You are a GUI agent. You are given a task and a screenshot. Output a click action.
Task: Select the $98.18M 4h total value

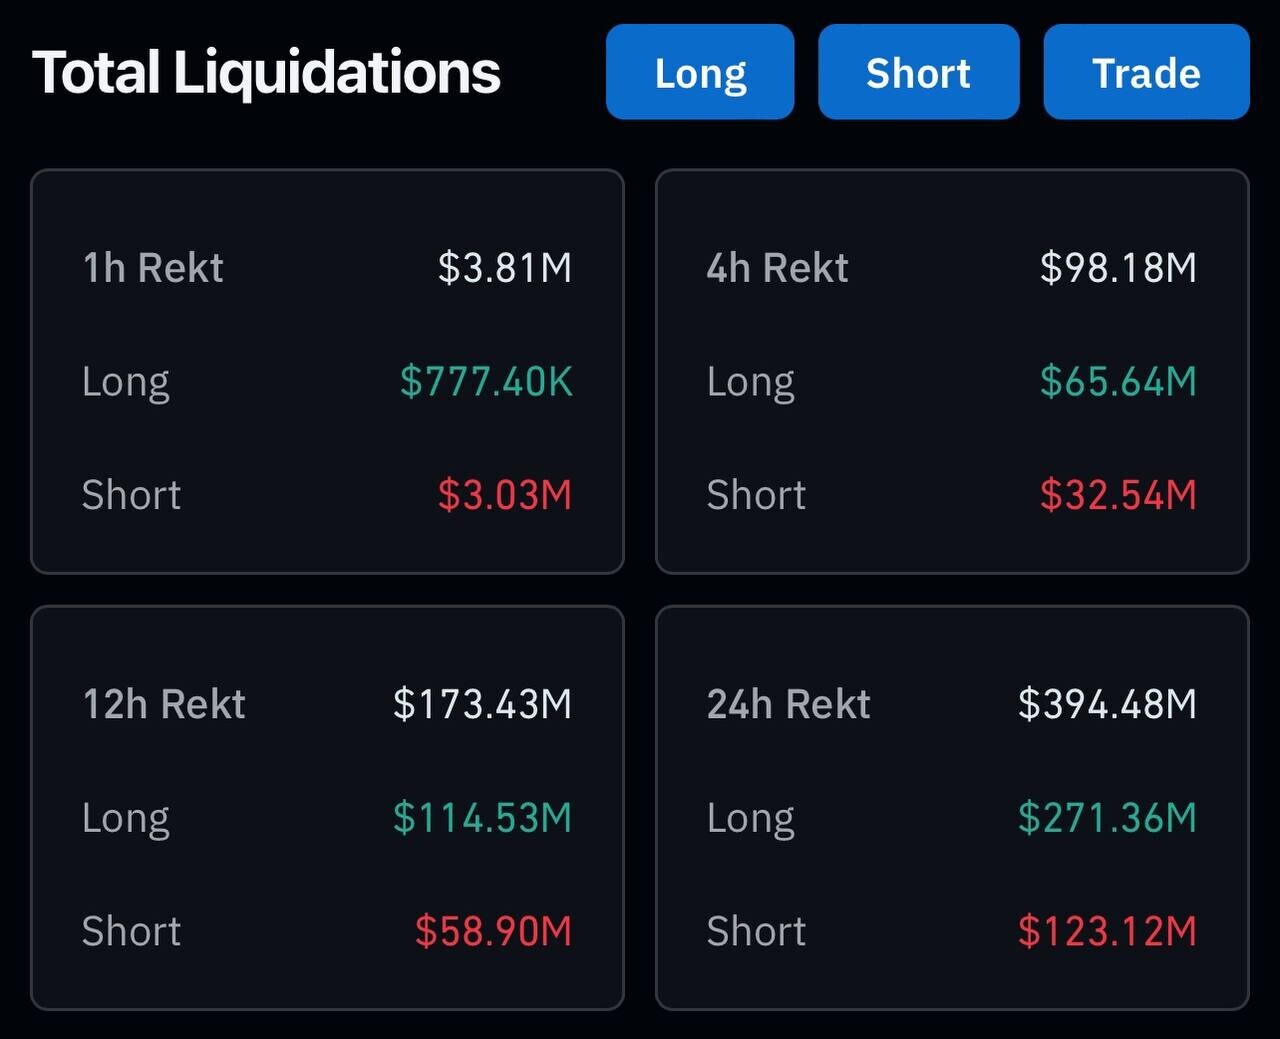1118,268
